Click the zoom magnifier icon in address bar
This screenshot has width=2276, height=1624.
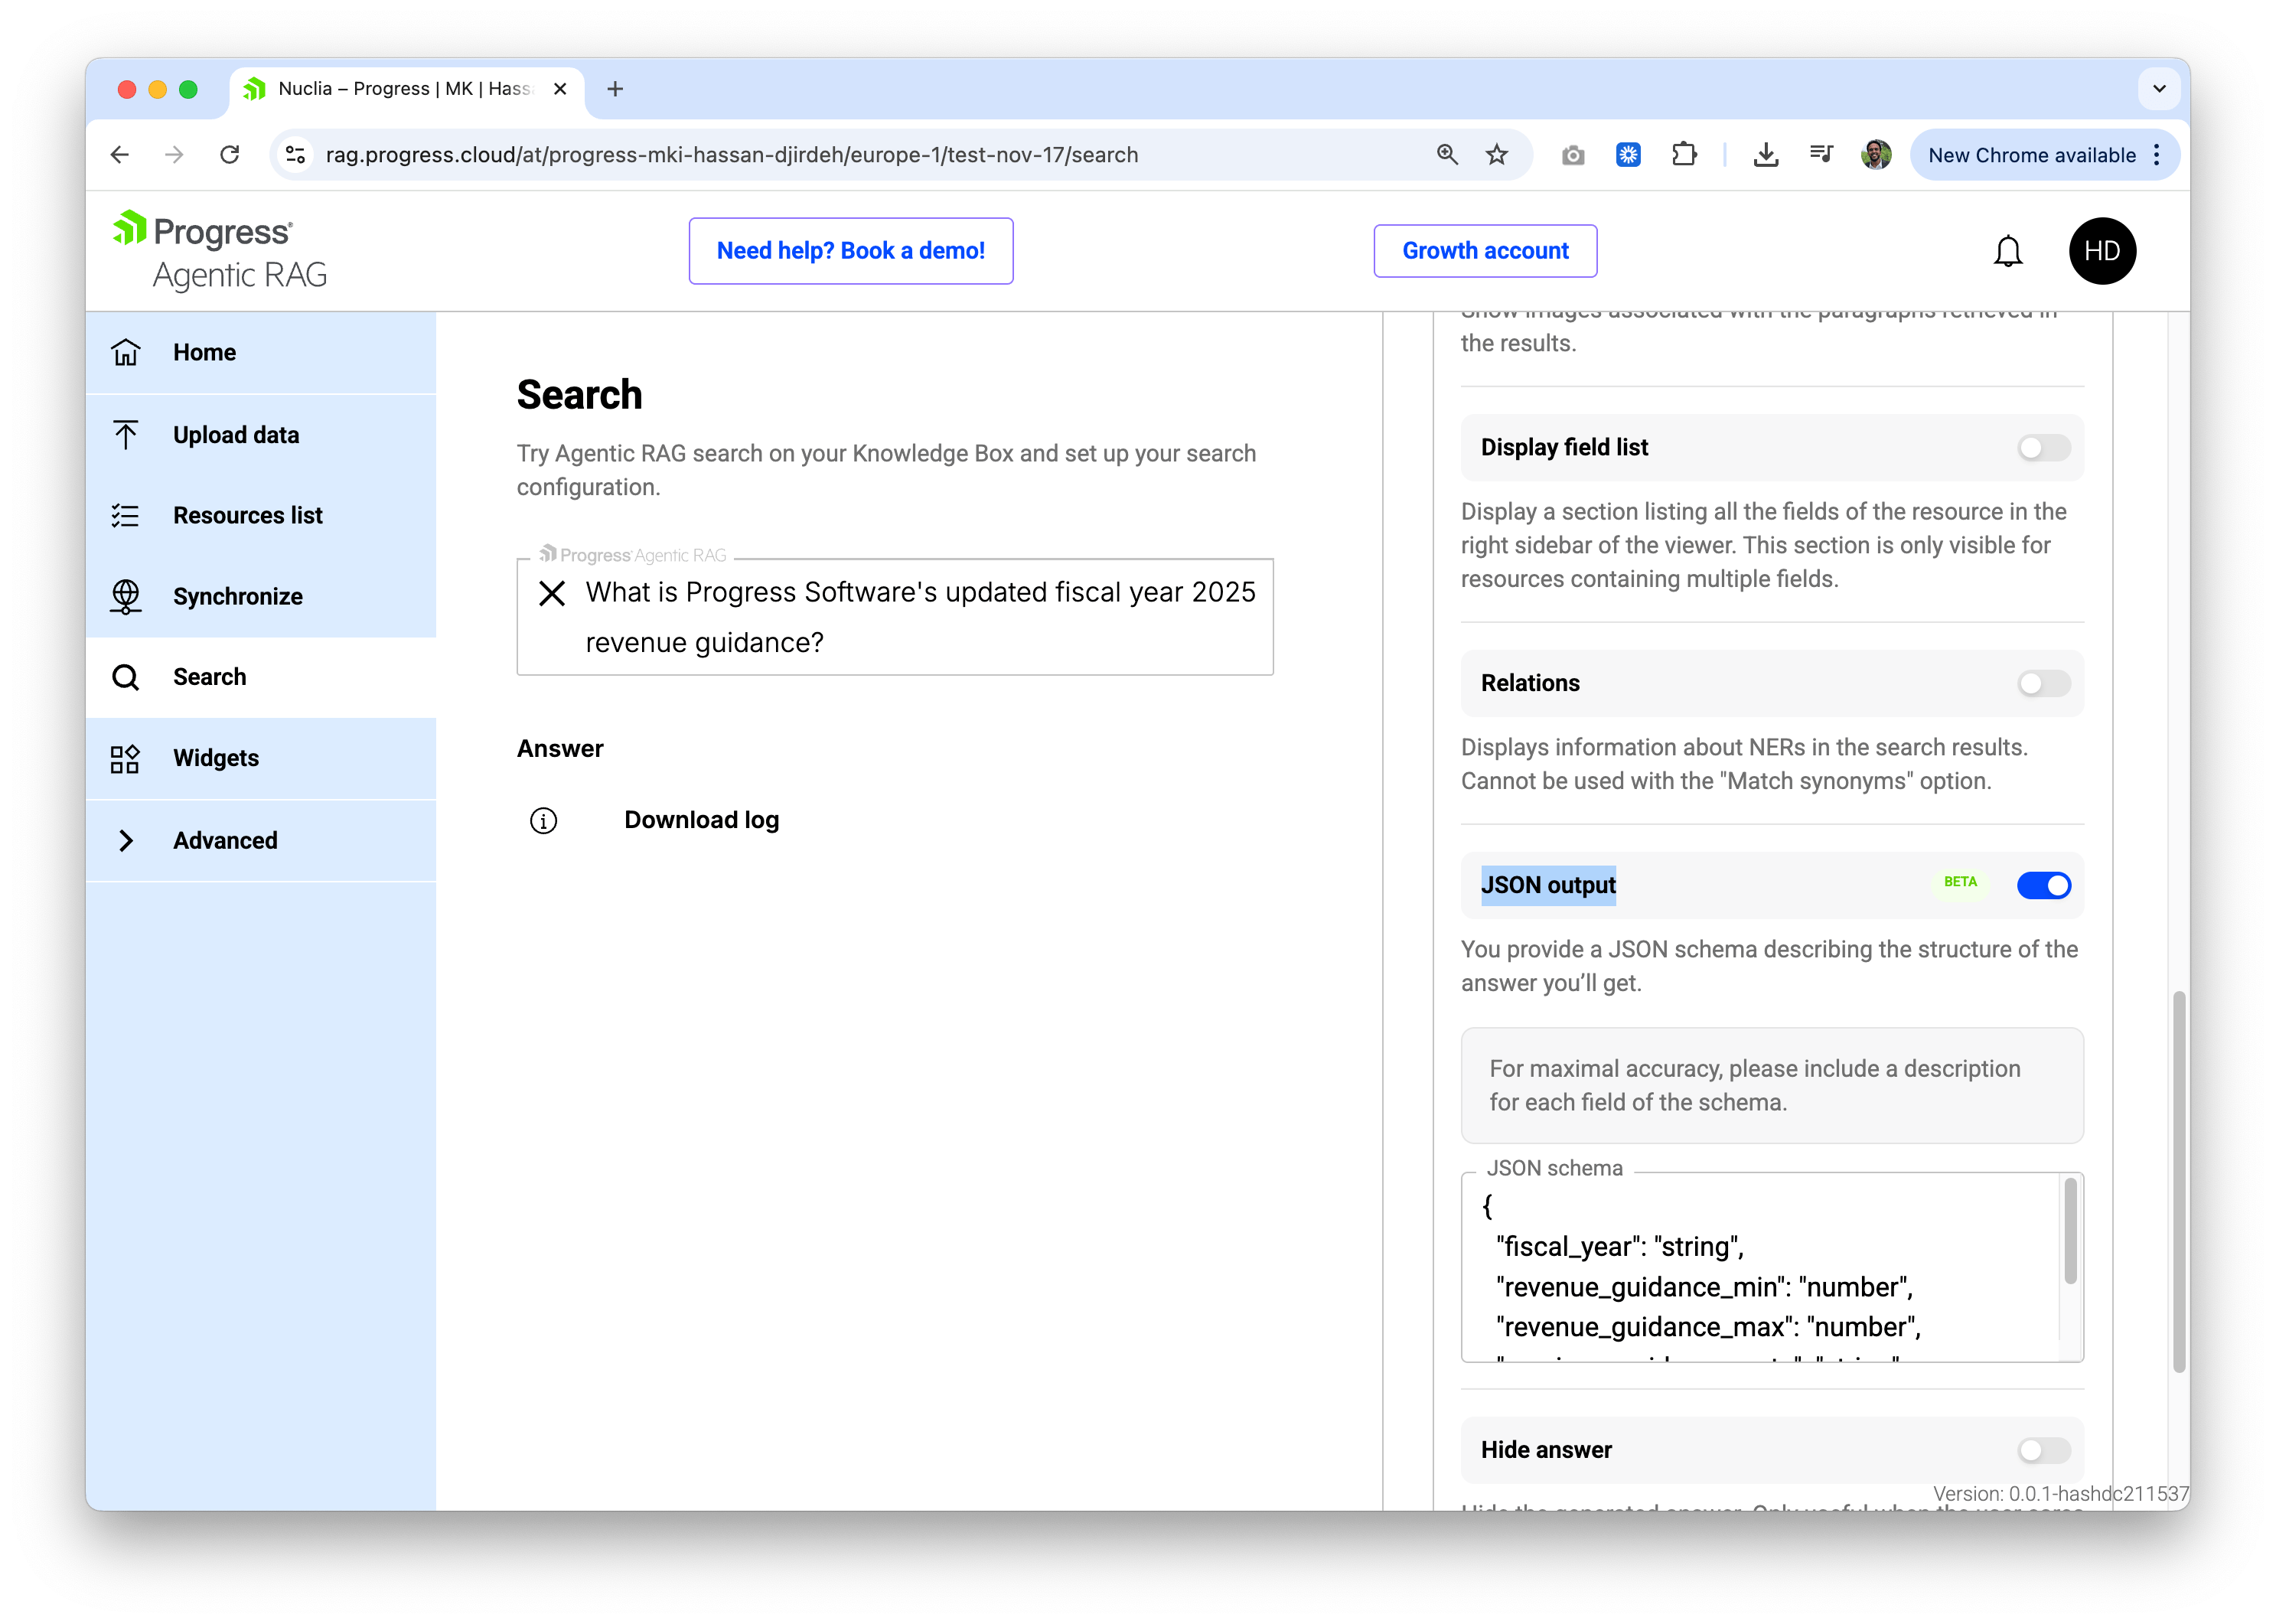pyautogui.click(x=1447, y=155)
